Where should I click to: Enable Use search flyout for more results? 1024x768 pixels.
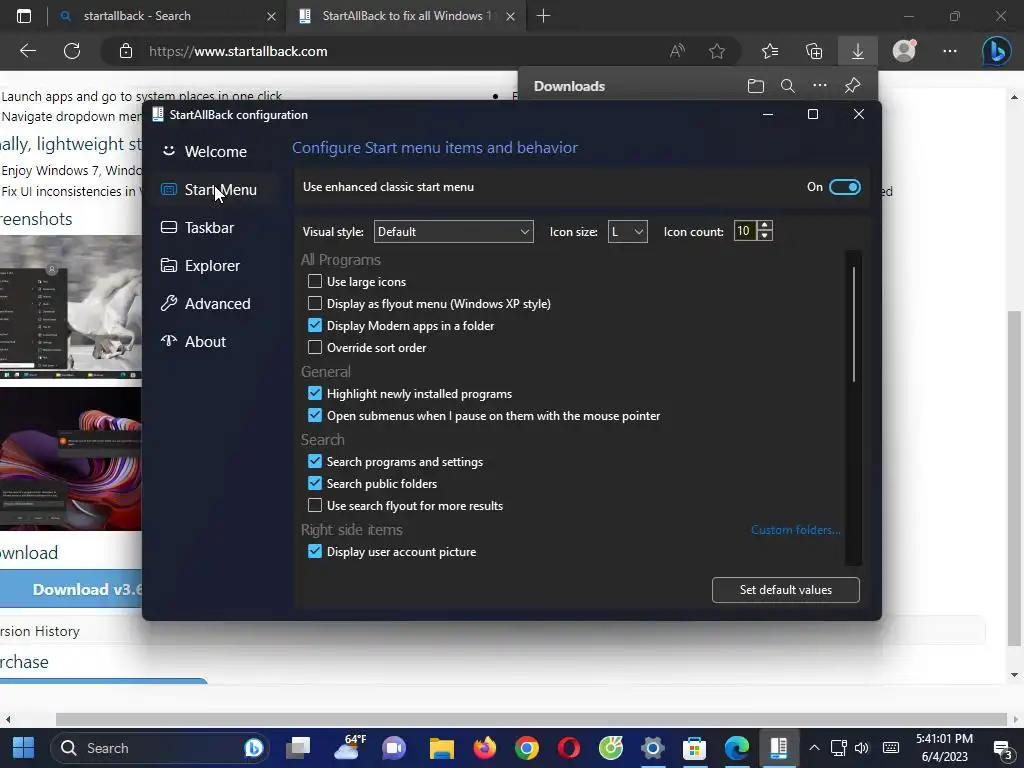[x=315, y=505]
